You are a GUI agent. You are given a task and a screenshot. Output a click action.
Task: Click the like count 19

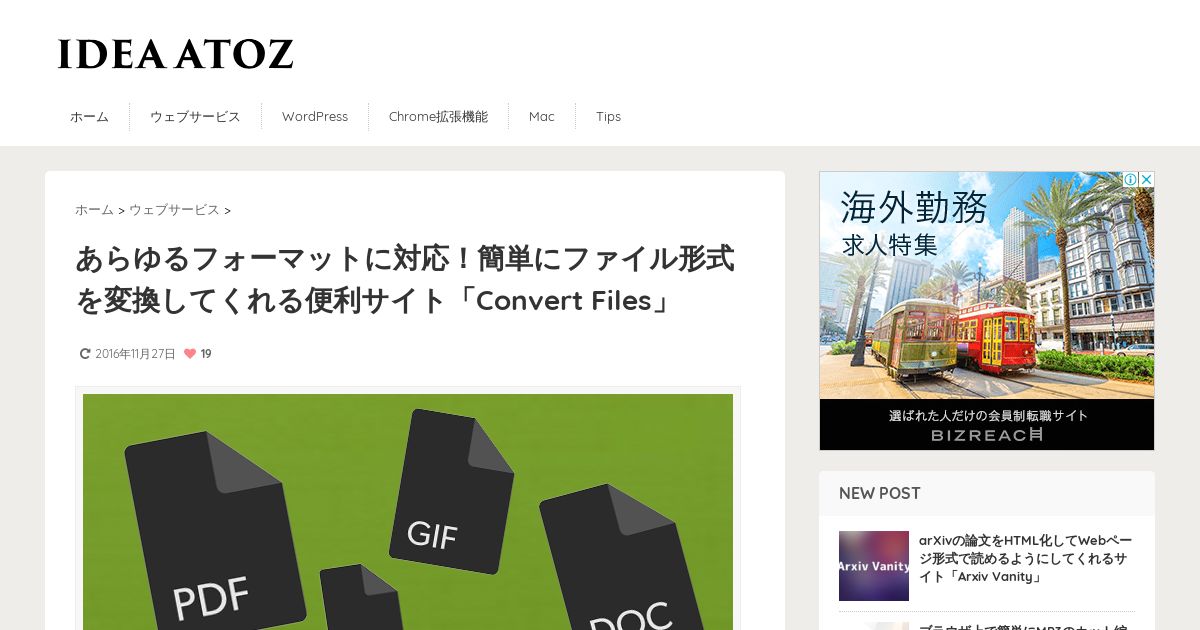(206, 354)
